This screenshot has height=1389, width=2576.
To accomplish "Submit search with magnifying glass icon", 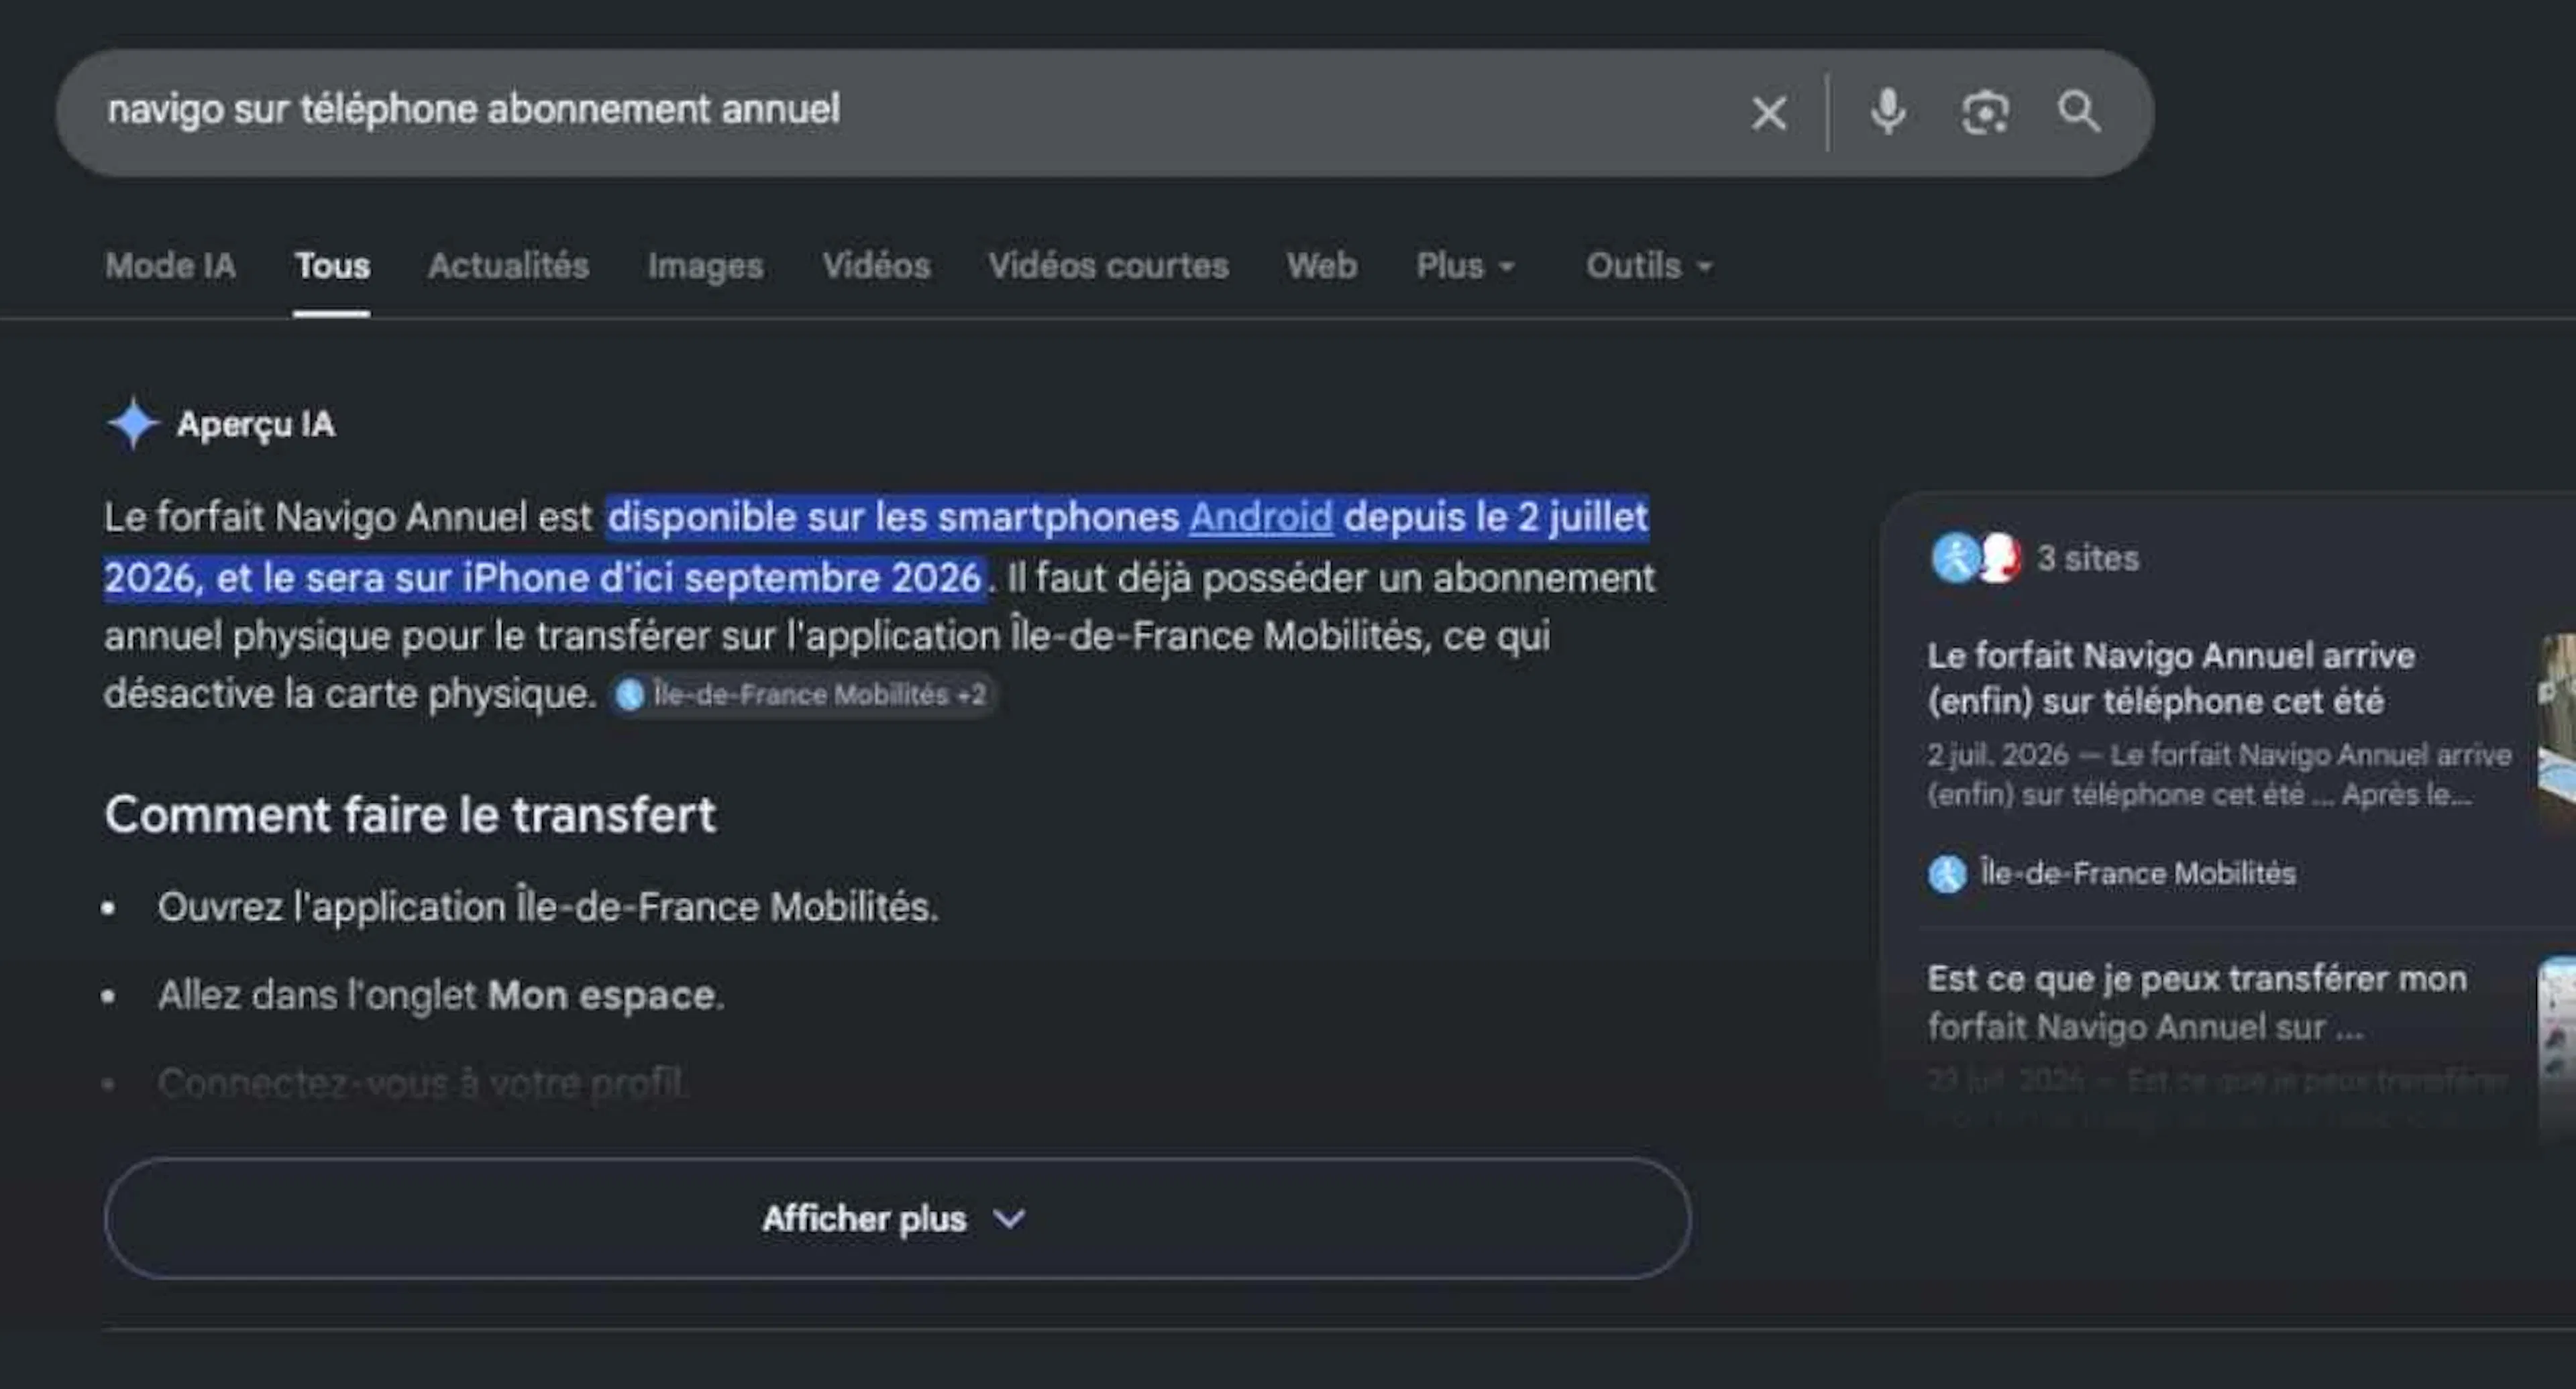I will 2079,111.
